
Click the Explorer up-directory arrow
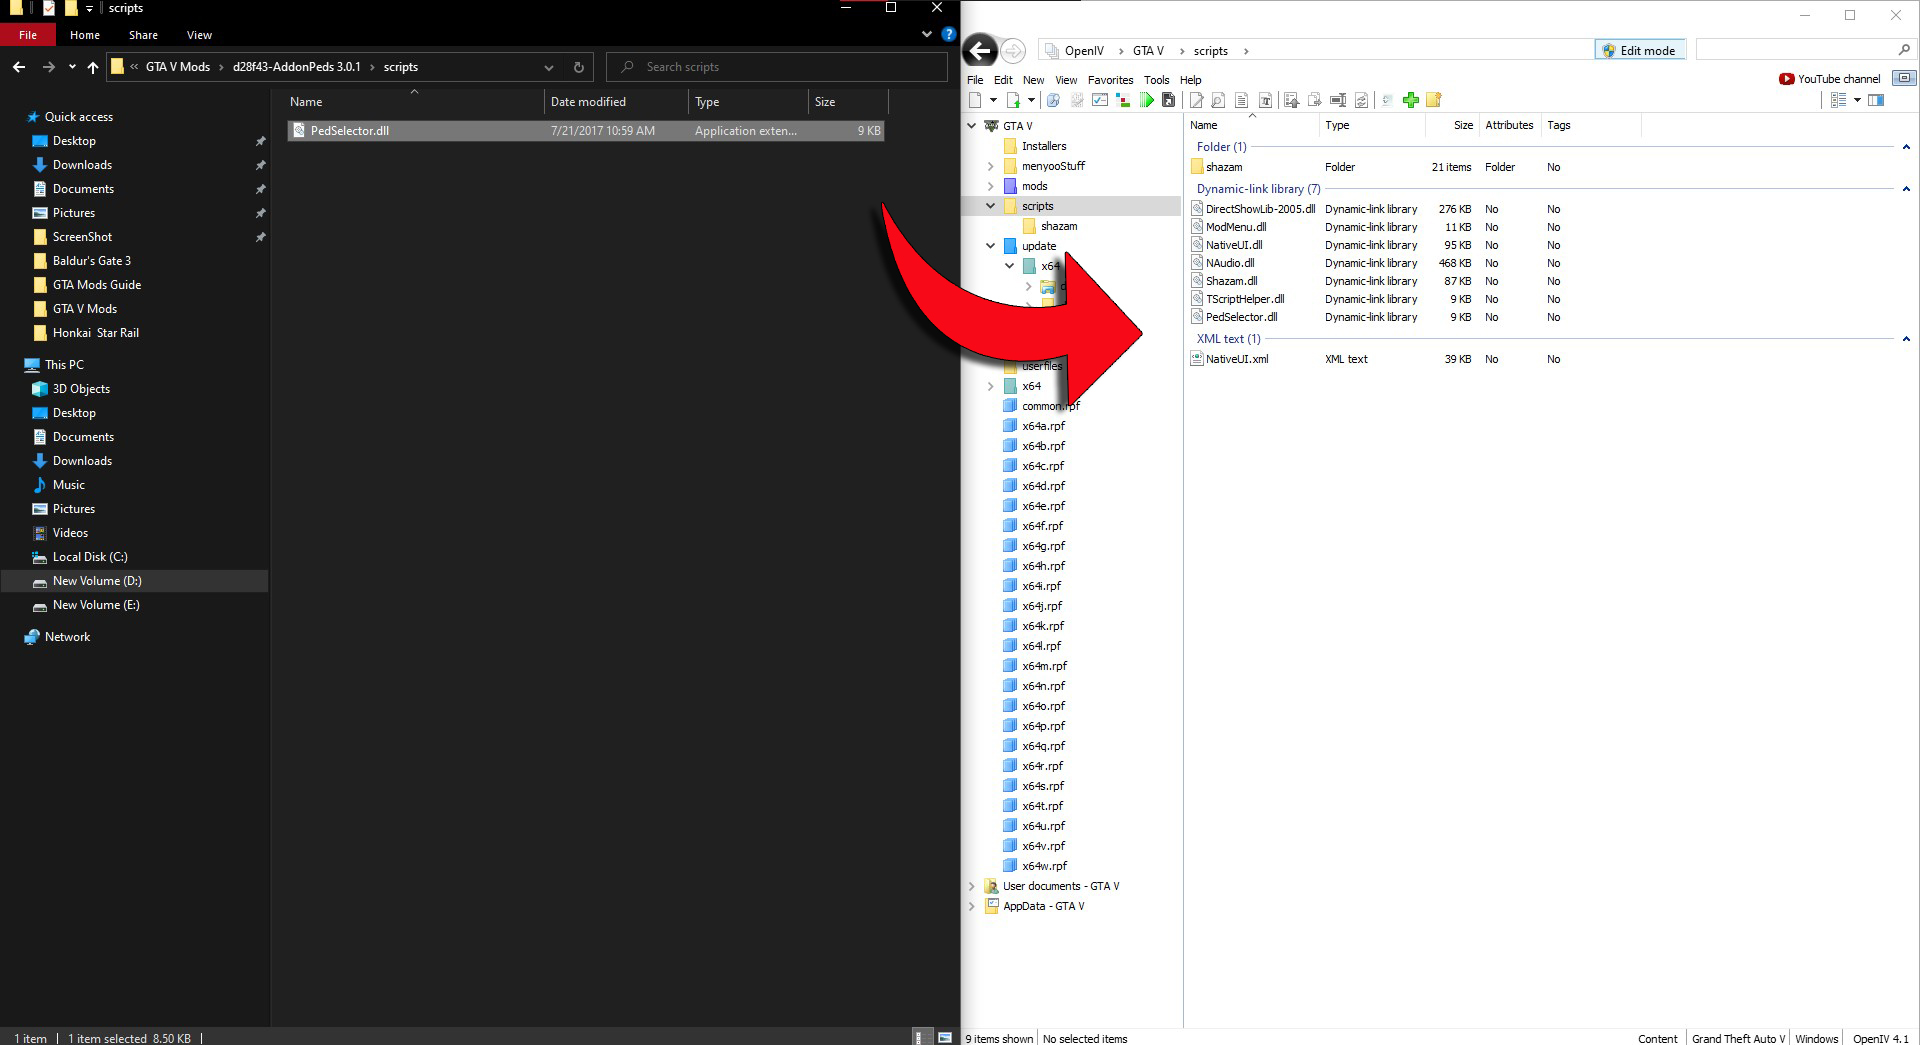[93, 67]
